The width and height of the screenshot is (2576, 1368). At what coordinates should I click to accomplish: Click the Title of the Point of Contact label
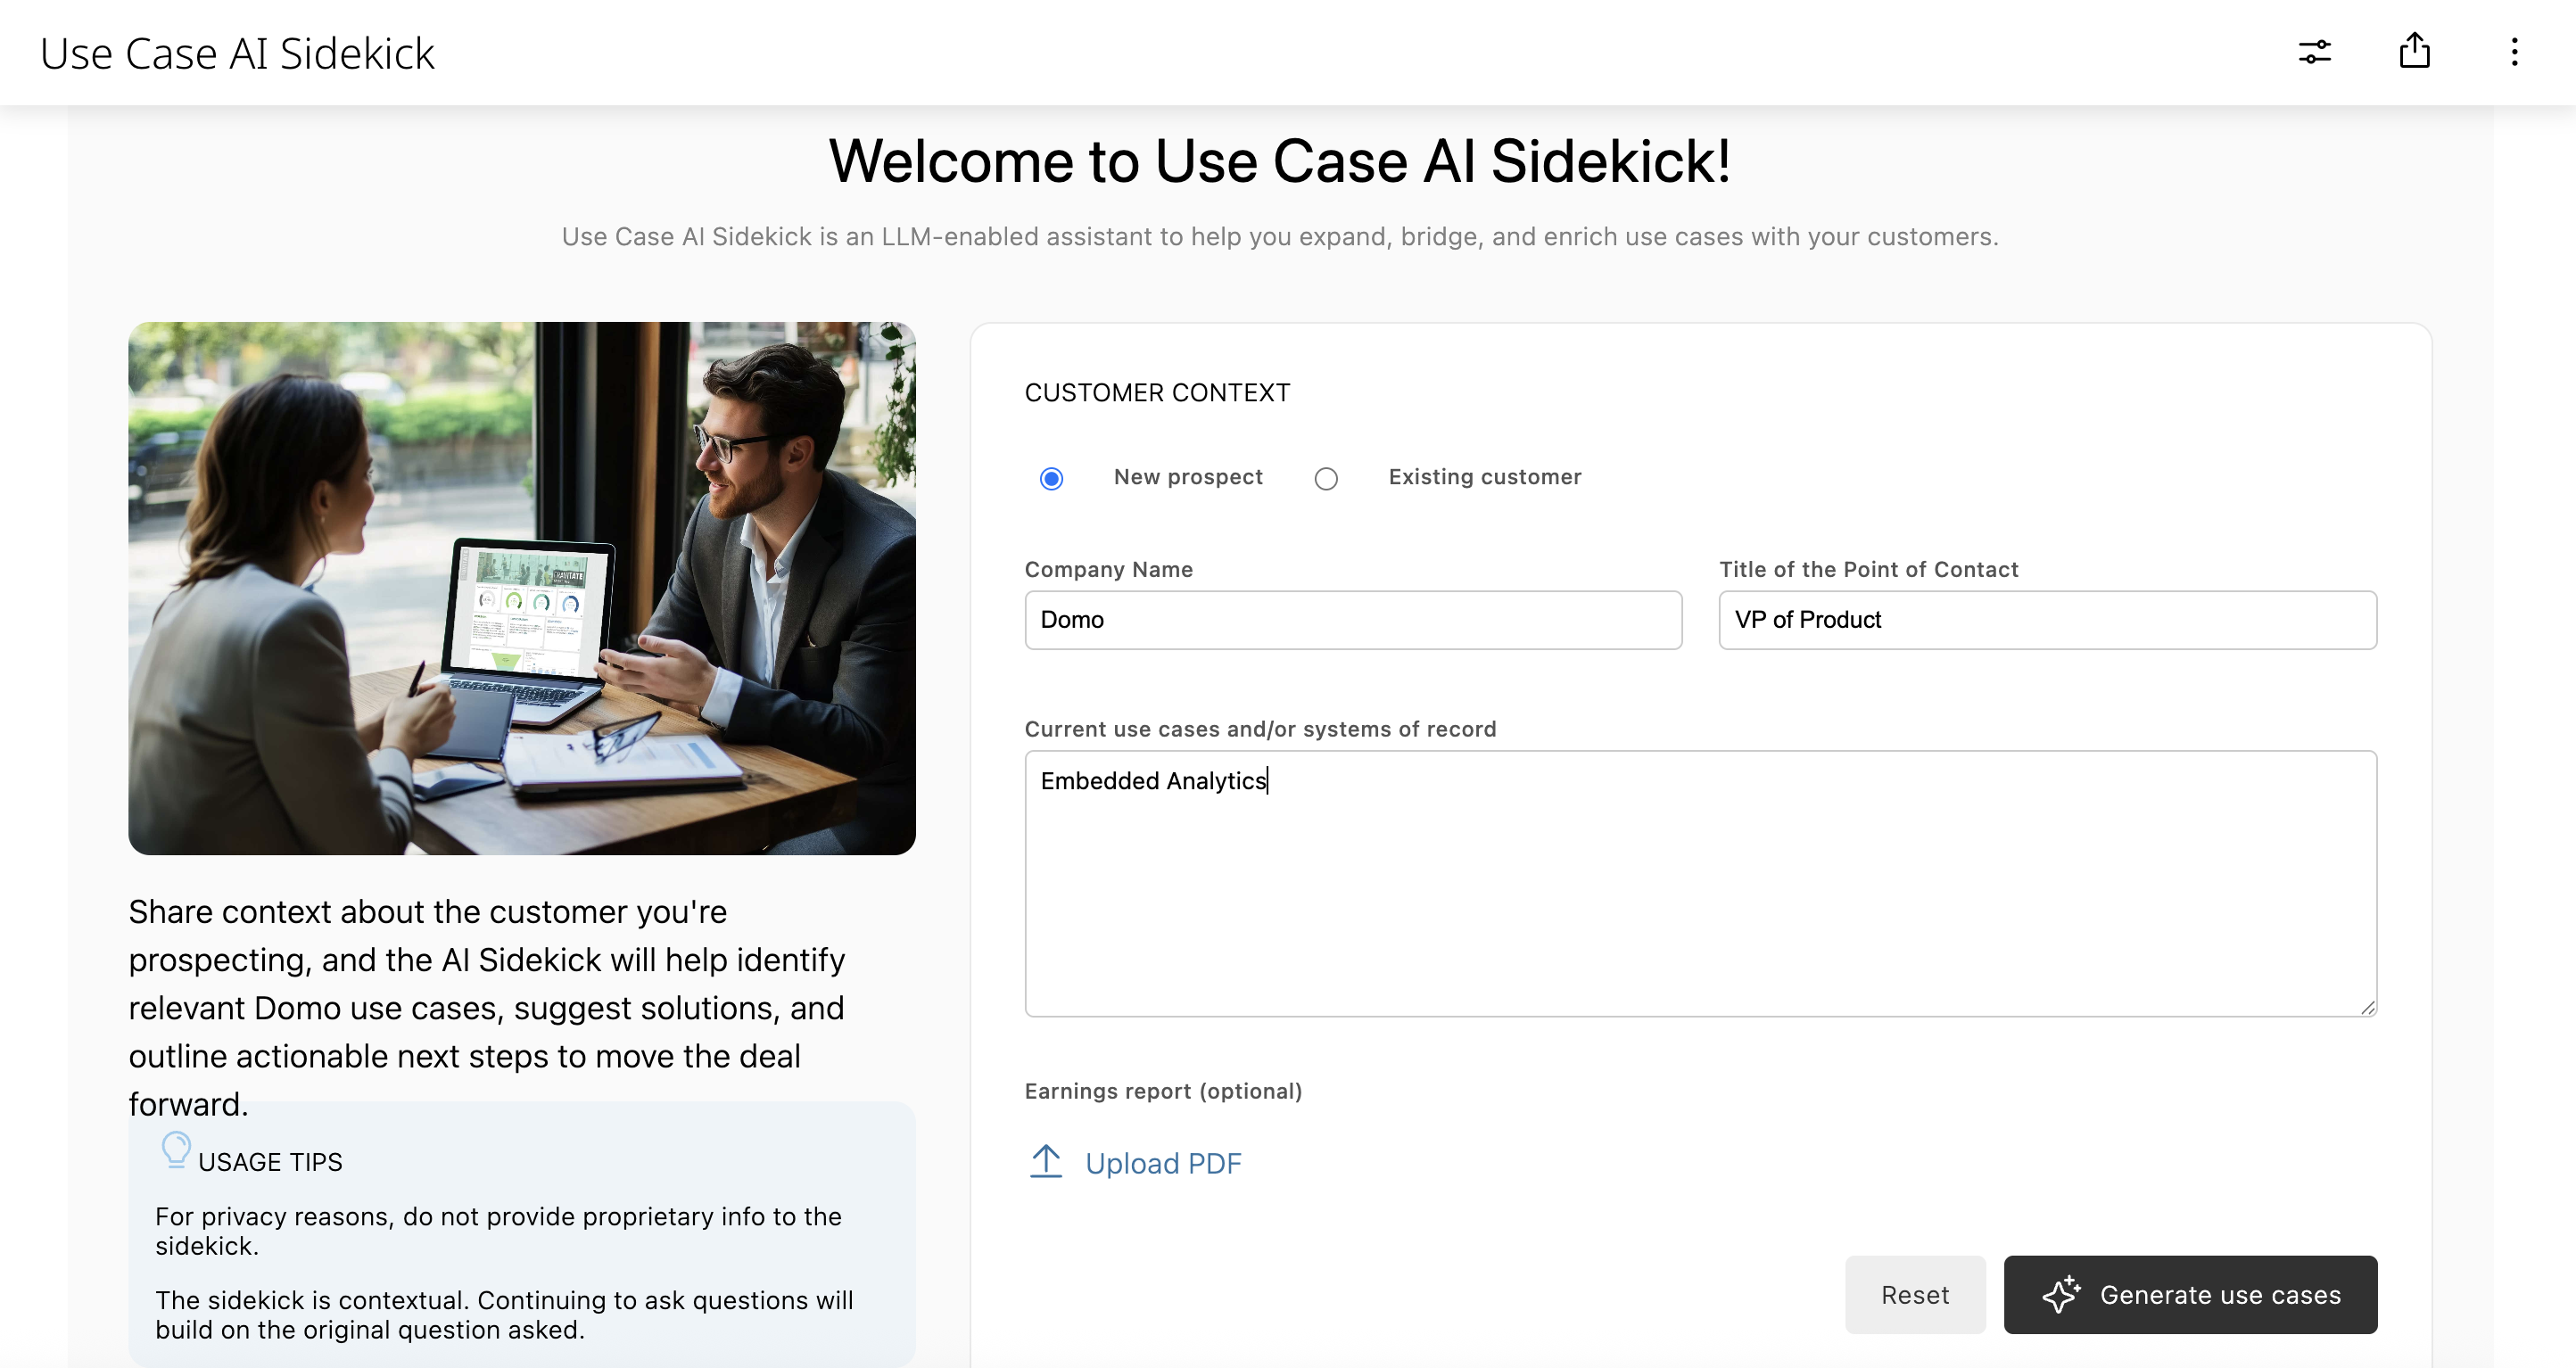[1868, 569]
